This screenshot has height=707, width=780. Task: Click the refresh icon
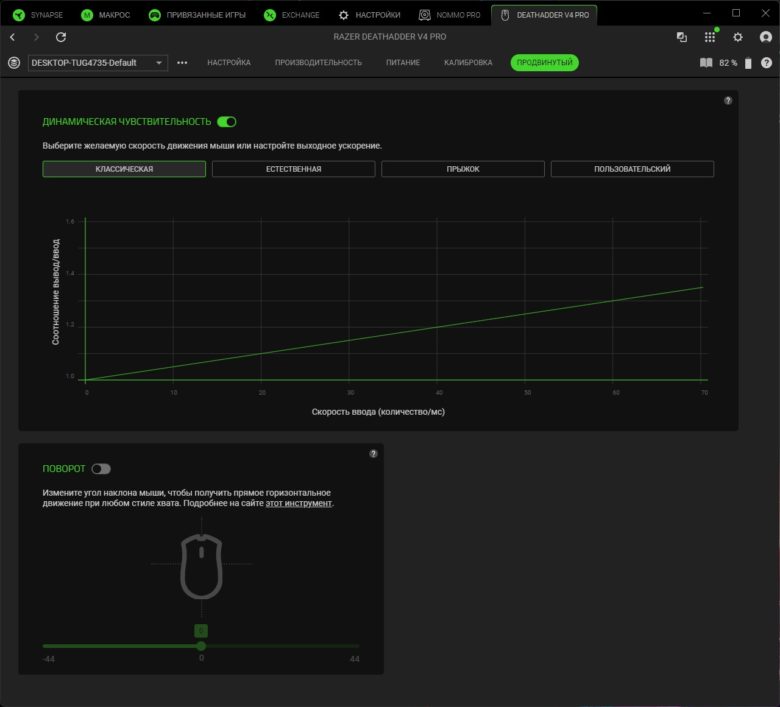(61, 37)
